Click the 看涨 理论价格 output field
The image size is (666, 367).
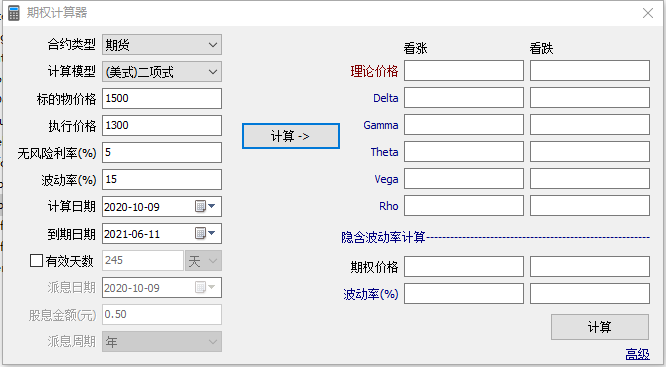464,71
